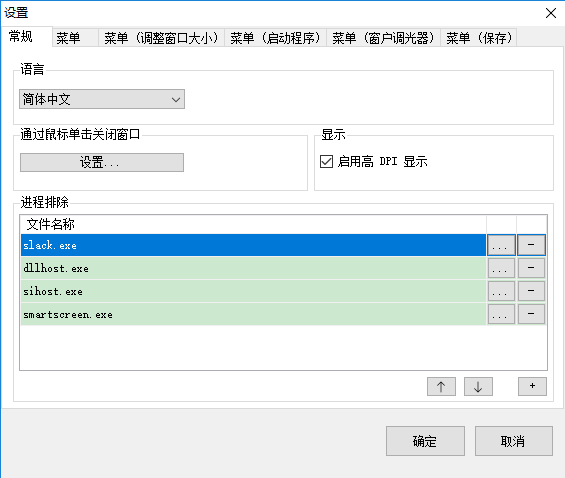Open the 菜单 tab

point(75,38)
